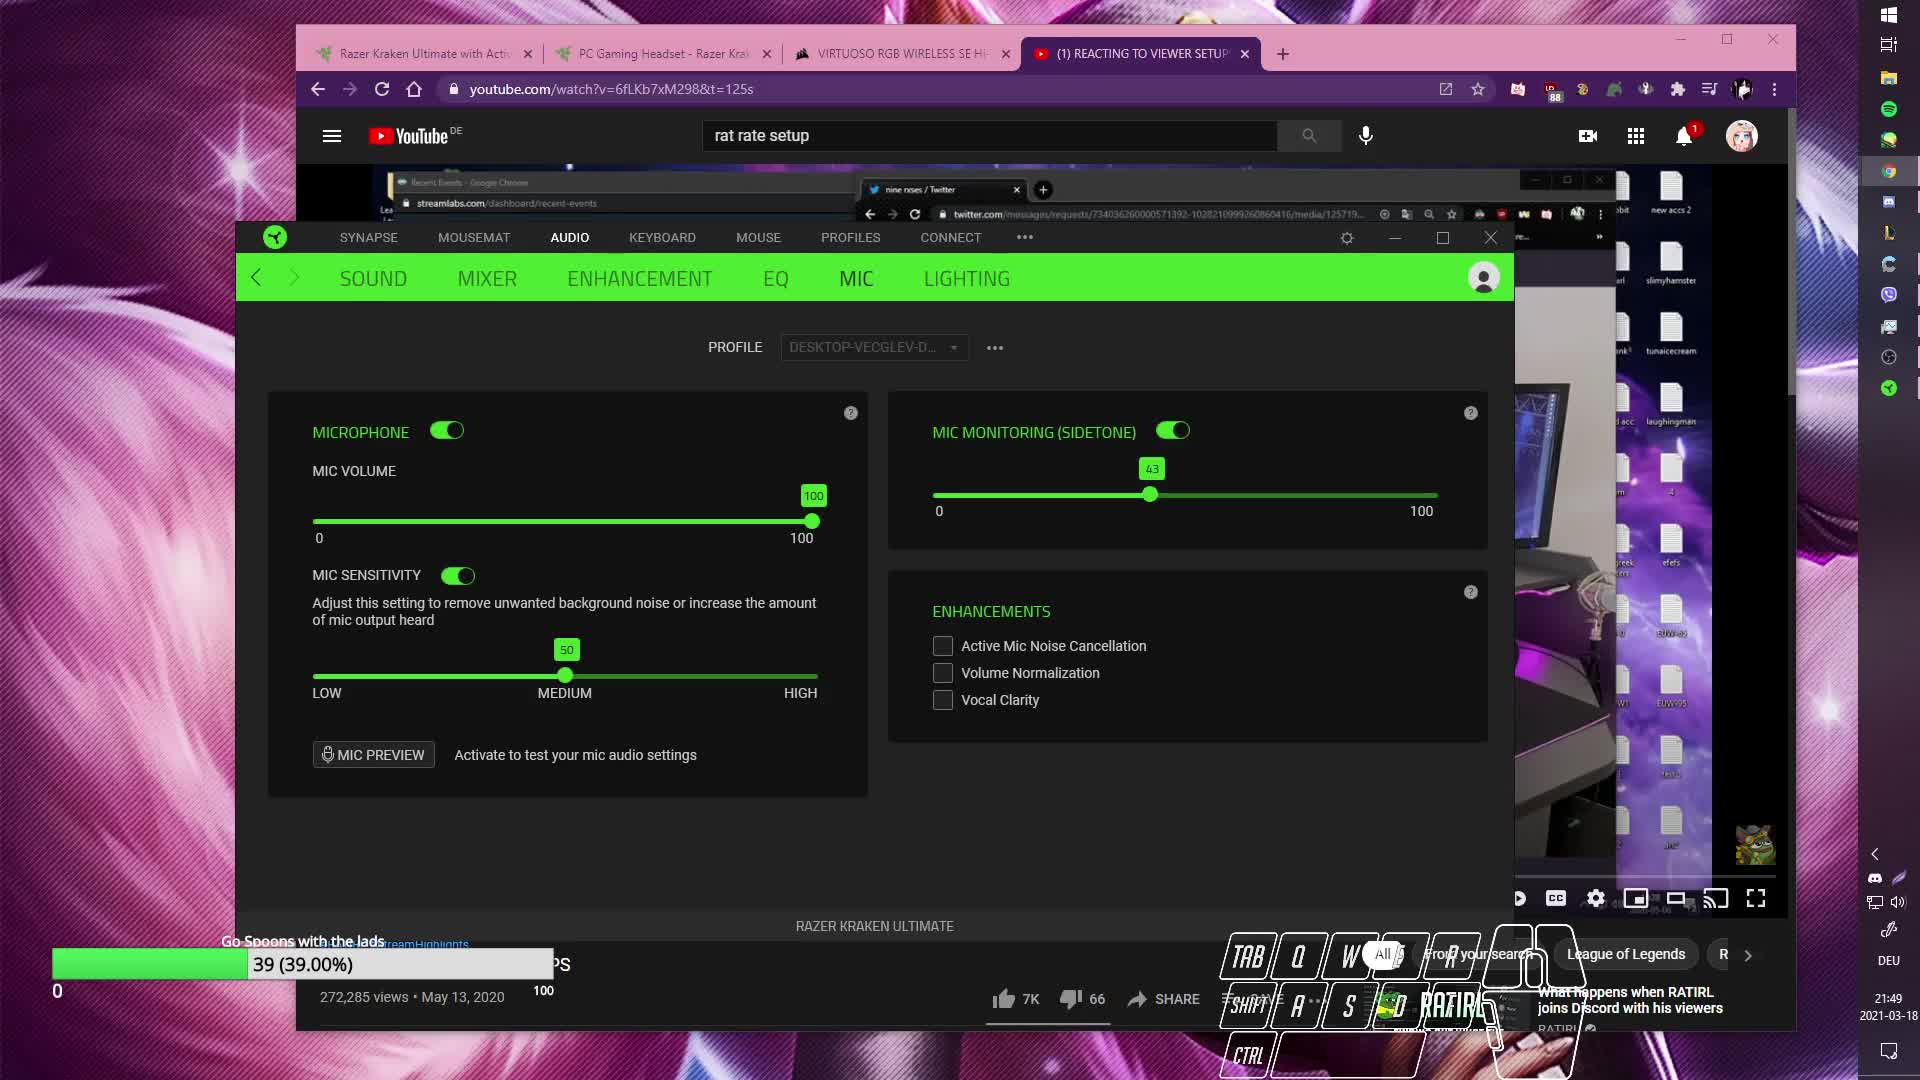Enter video fullscreen mode
Viewport: 1920px width, 1080px height.
[x=1756, y=898]
